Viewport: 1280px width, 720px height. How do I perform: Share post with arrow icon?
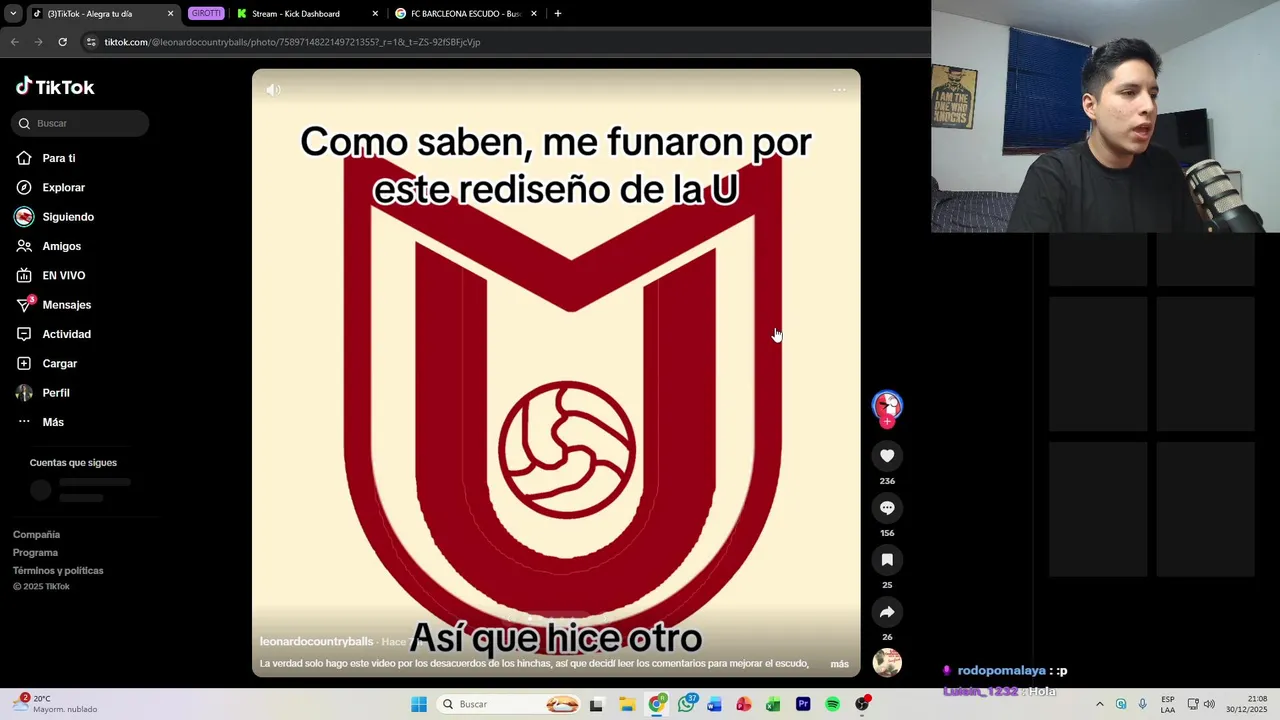(x=887, y=612)
